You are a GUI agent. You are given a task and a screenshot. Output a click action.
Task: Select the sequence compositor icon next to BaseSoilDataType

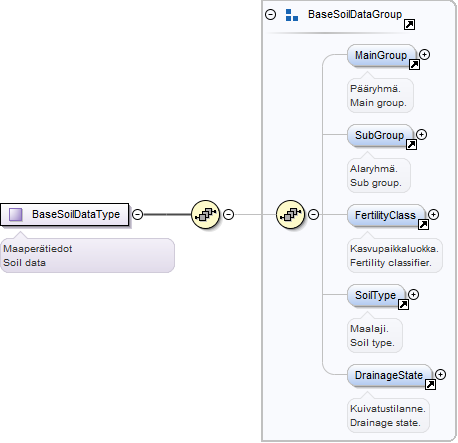tap(205, 214)
